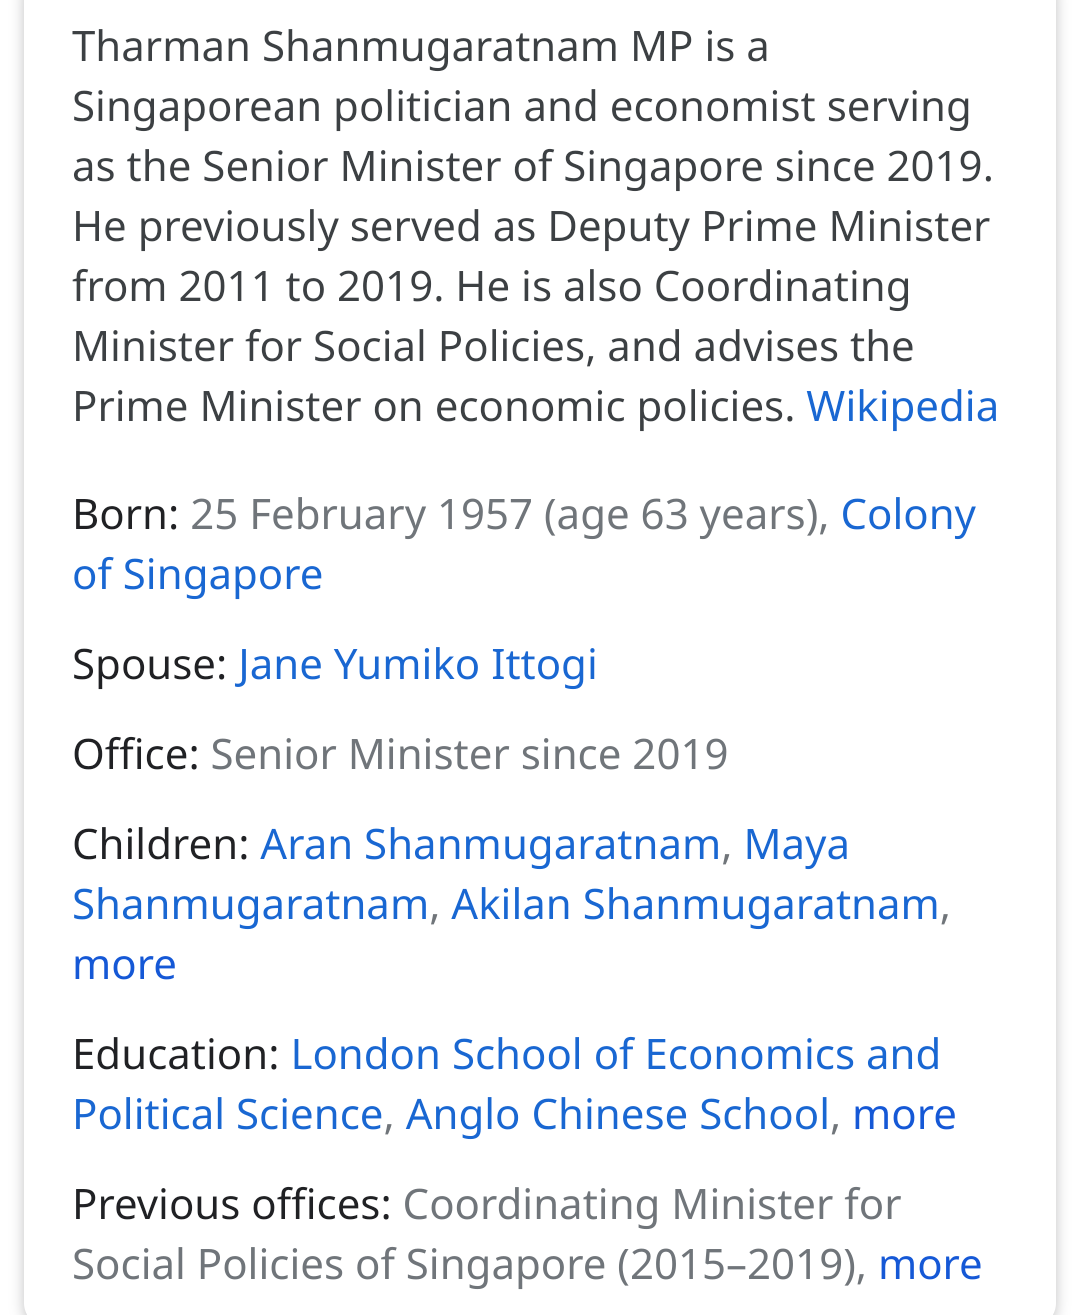The width and height of the screenshot is (1080, 1315).
Task: Click the Education label
Action: pyautogui.click(x=176, y=1055)
